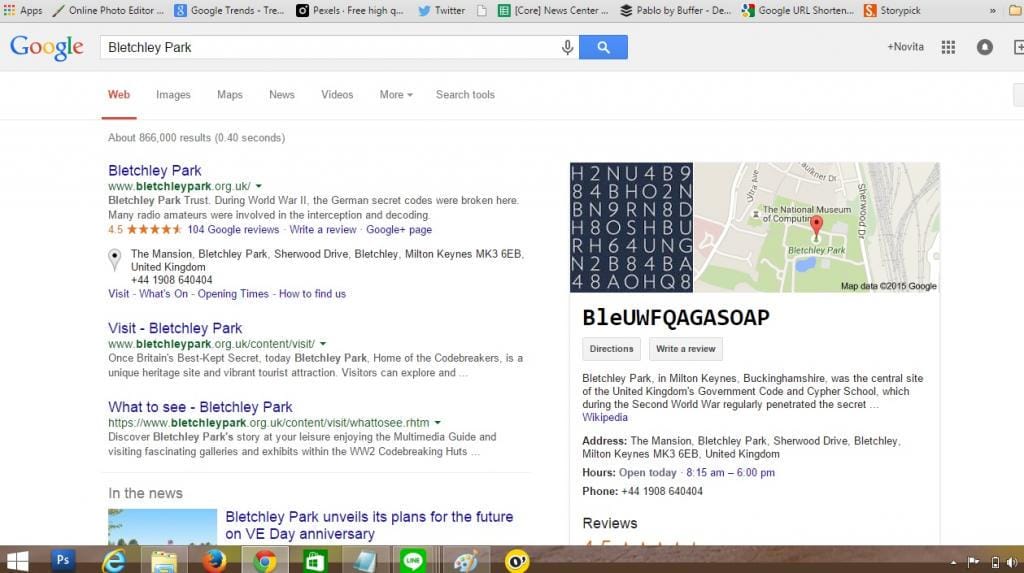Open the Windows Store taskbar icon
This screenshot has width=1024, height=573.
click(315, 561)
